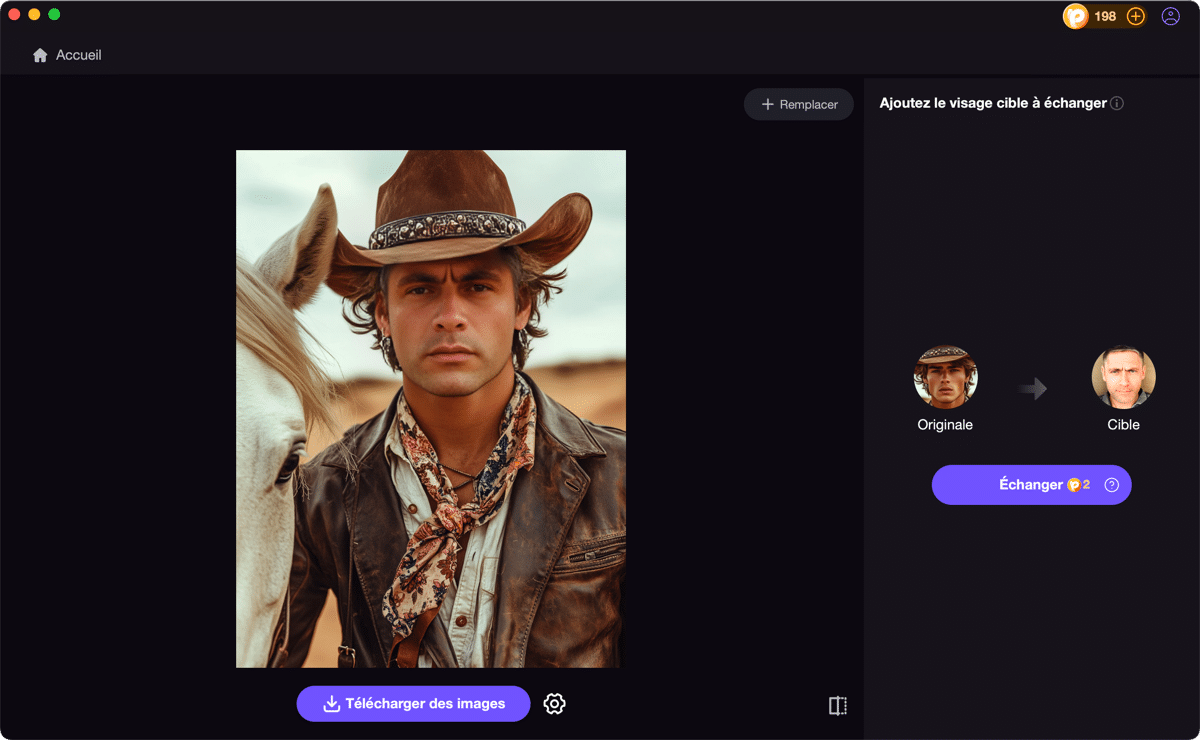1200x740 pixels.
Task: Click the green macOS fullscreen window button
Action: tap(54, 14)
